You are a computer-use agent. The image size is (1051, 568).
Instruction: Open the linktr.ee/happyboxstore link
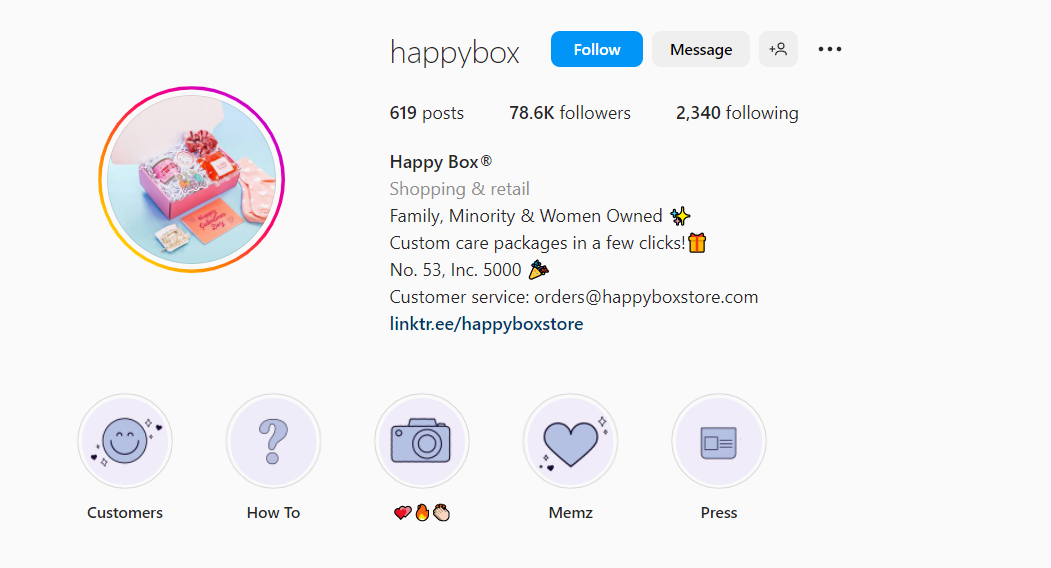pyautogui.click(x=486, y=324)
